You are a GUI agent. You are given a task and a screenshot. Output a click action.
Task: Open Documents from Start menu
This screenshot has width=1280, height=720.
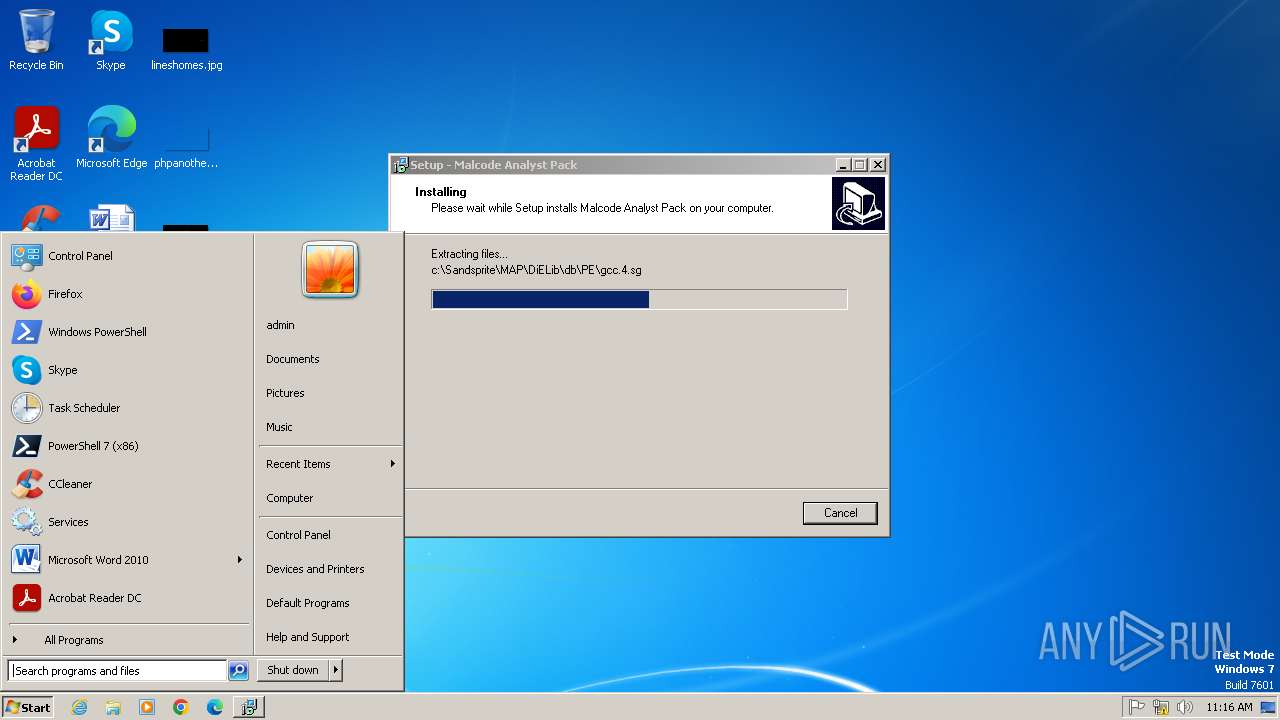coord(329,359)
